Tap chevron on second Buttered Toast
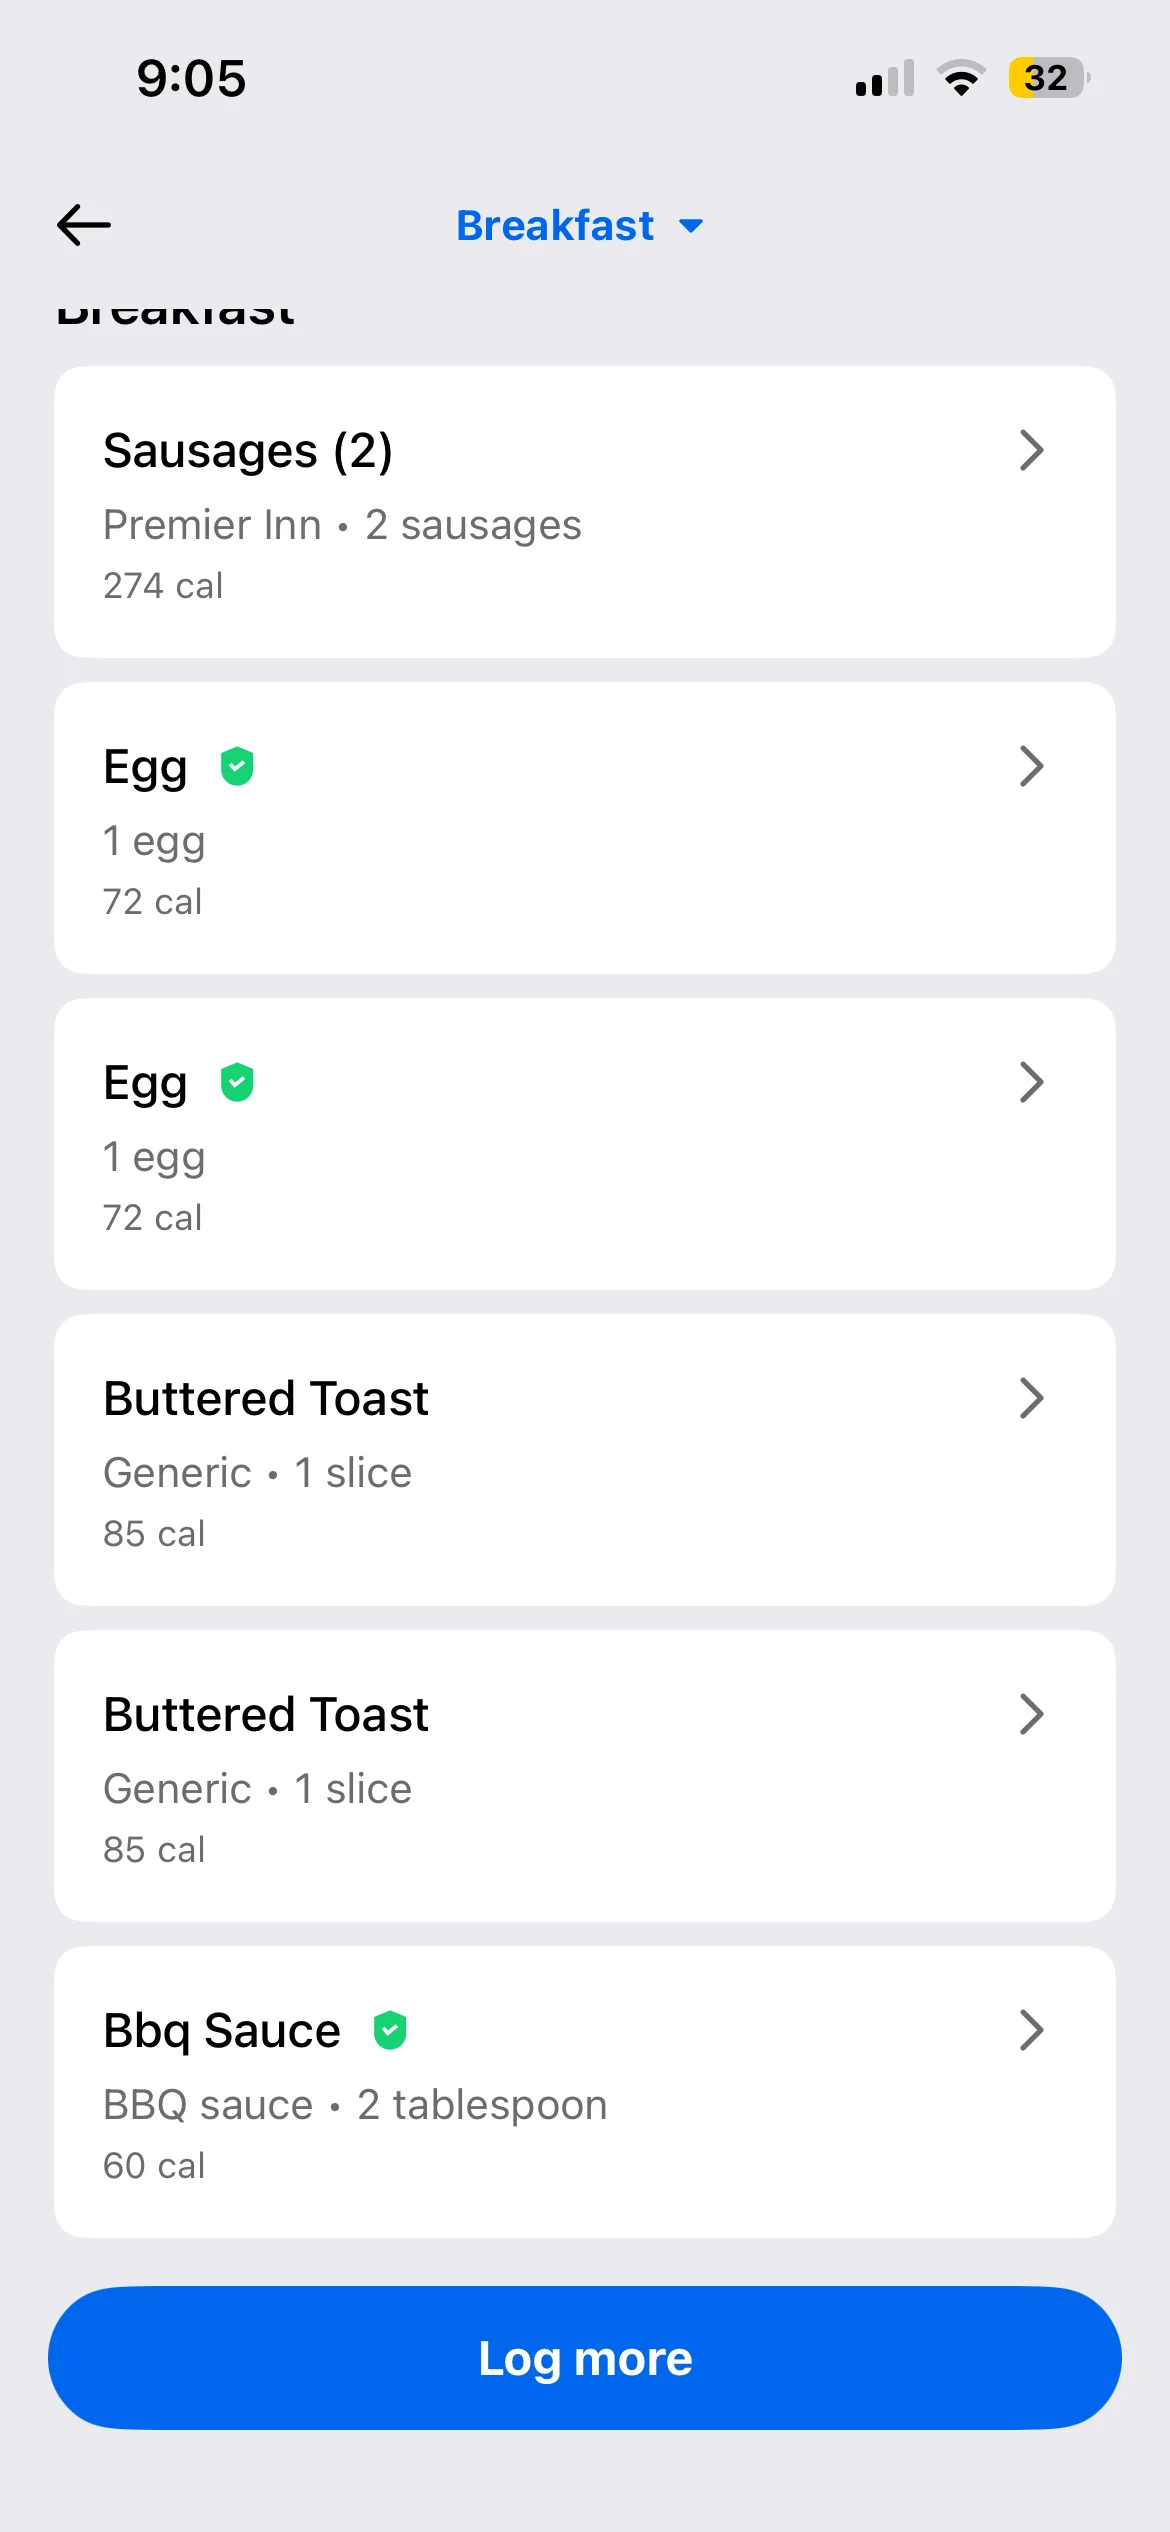1170x2532 pixels. [1031, 1715]
